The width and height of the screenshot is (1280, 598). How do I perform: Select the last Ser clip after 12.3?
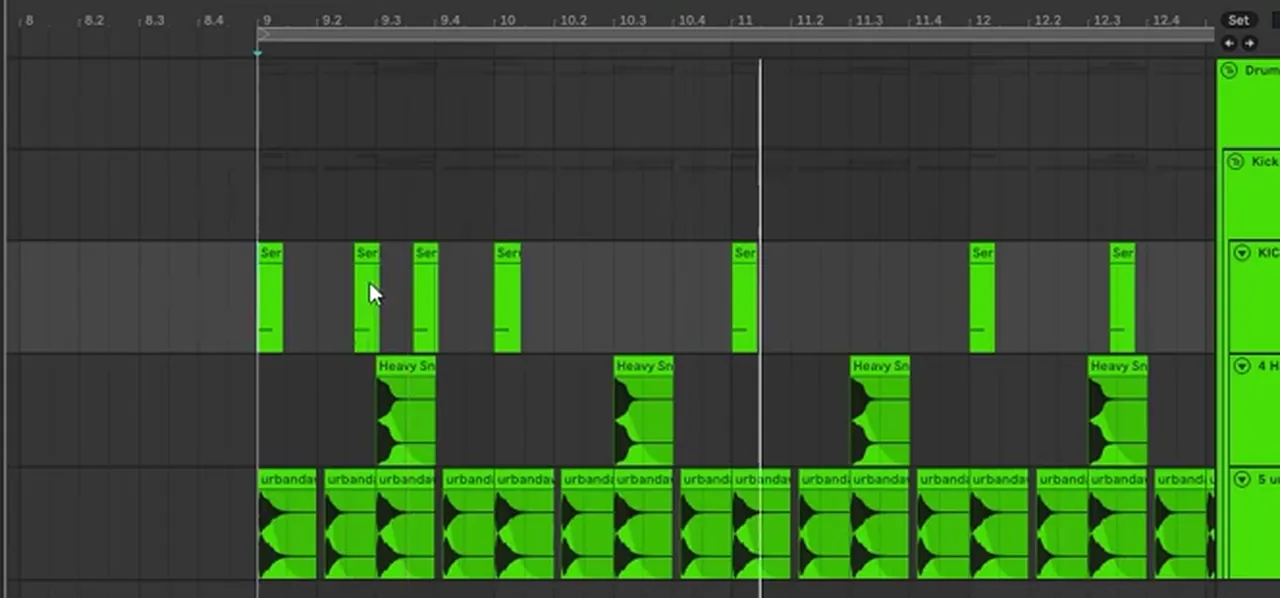pyautogui.click(x=1122, y=298)
